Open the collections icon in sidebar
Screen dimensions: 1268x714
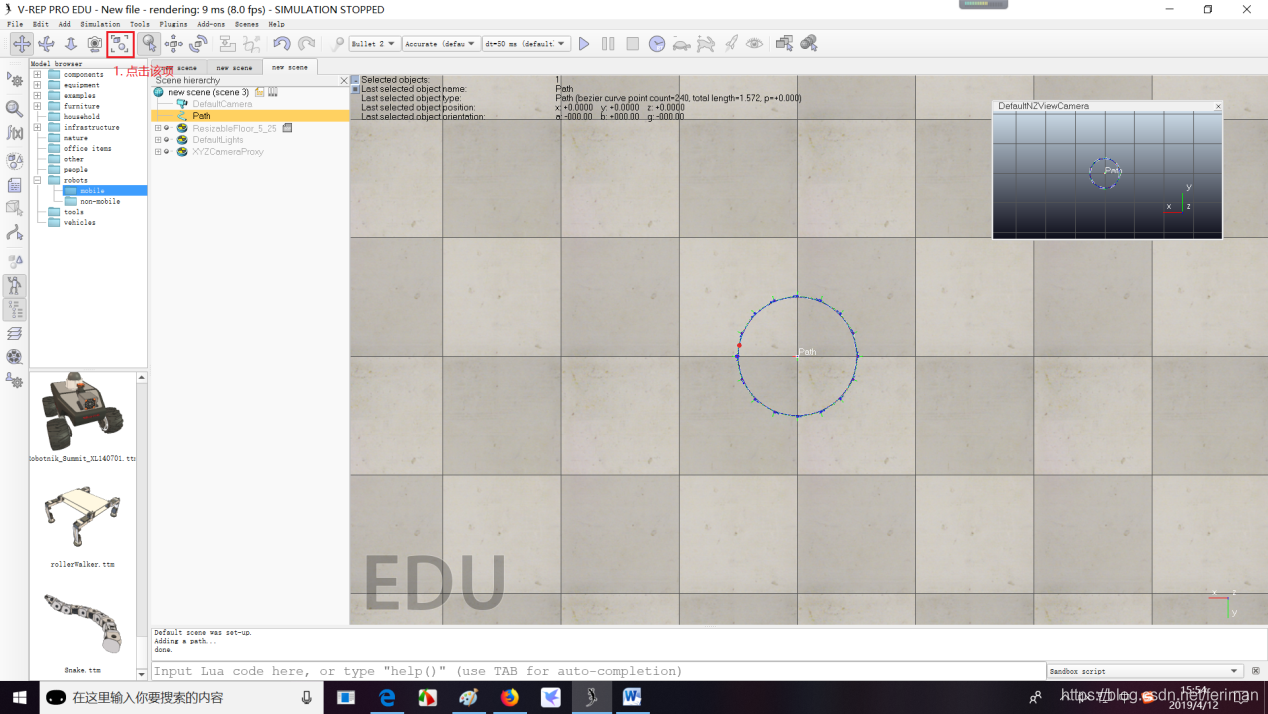[15, 160]
